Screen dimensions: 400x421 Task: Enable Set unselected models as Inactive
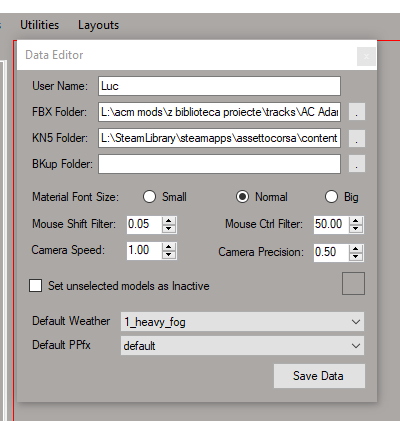click(x=35, y=286)
